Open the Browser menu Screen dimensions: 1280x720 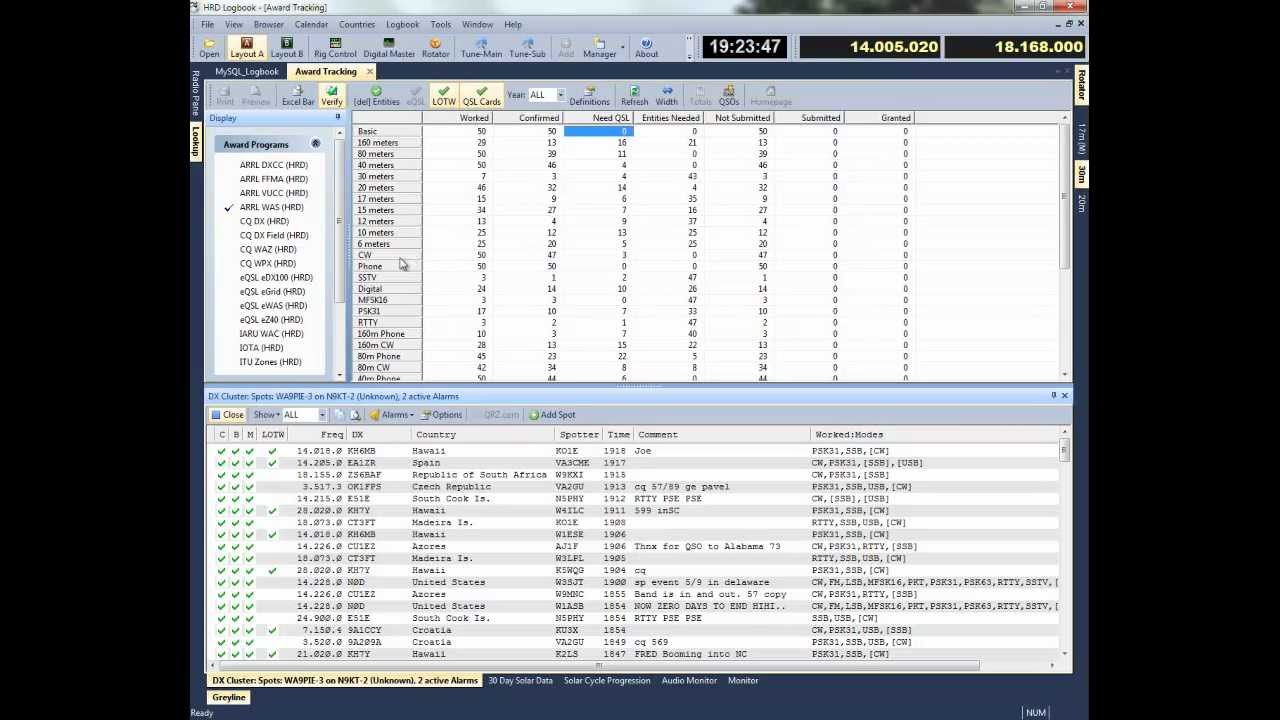(268, 24)
